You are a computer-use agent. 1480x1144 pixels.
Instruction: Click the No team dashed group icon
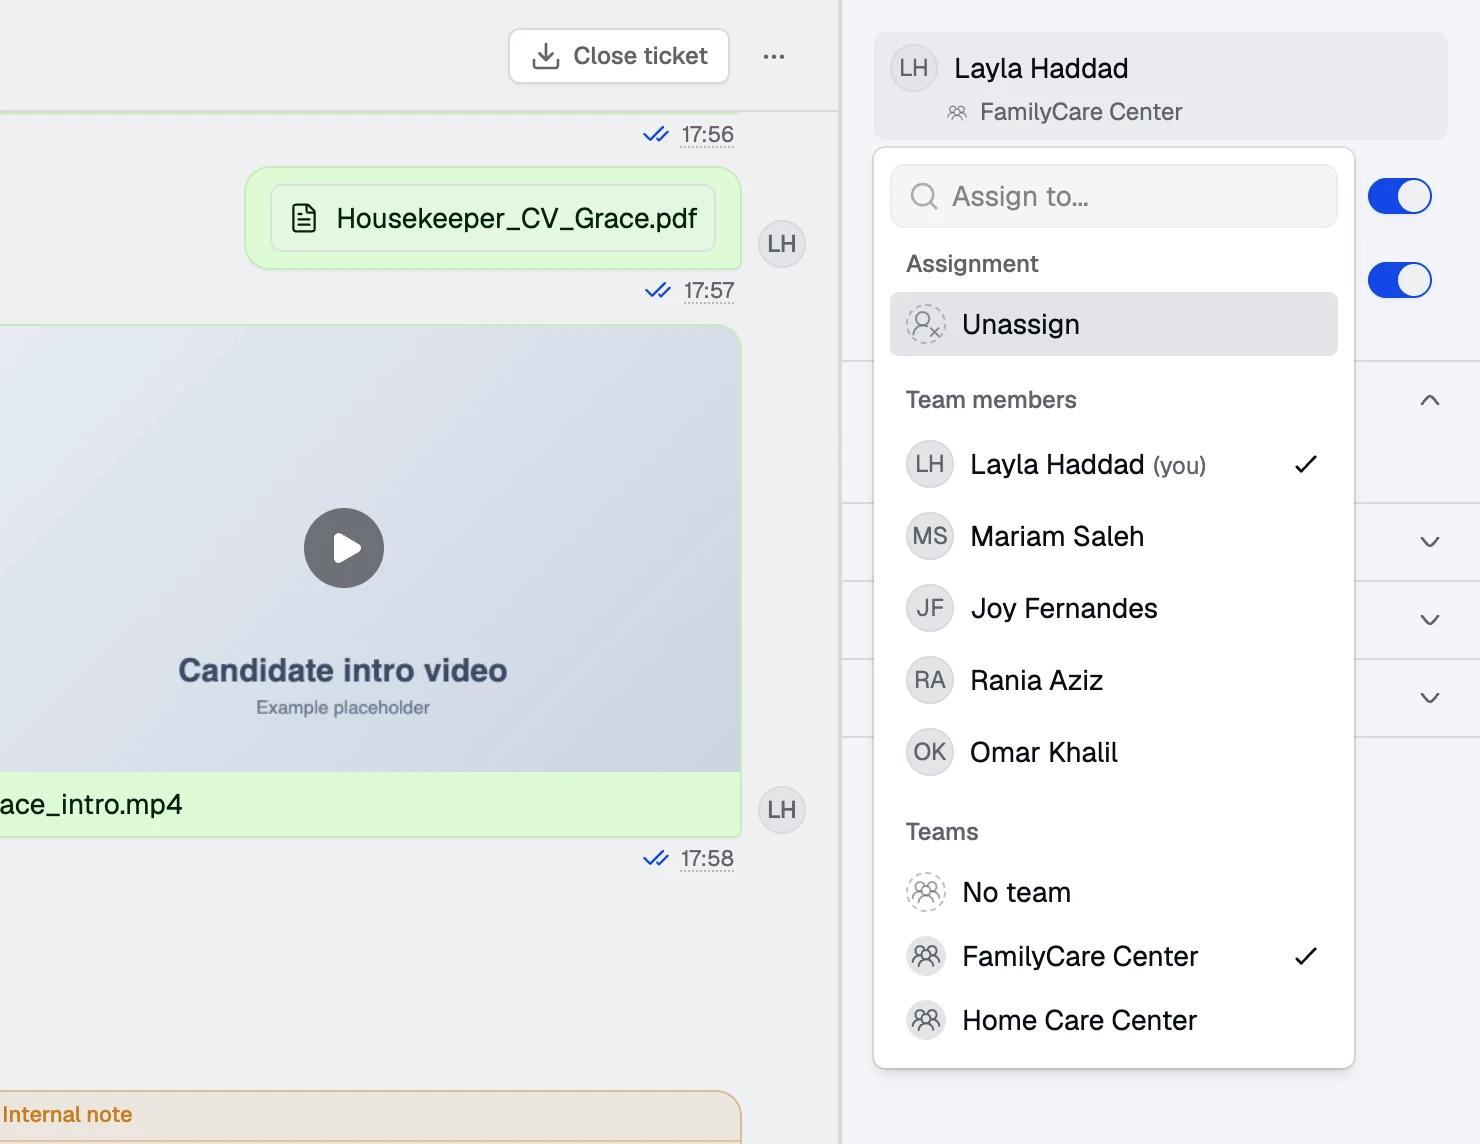[926, 892]
